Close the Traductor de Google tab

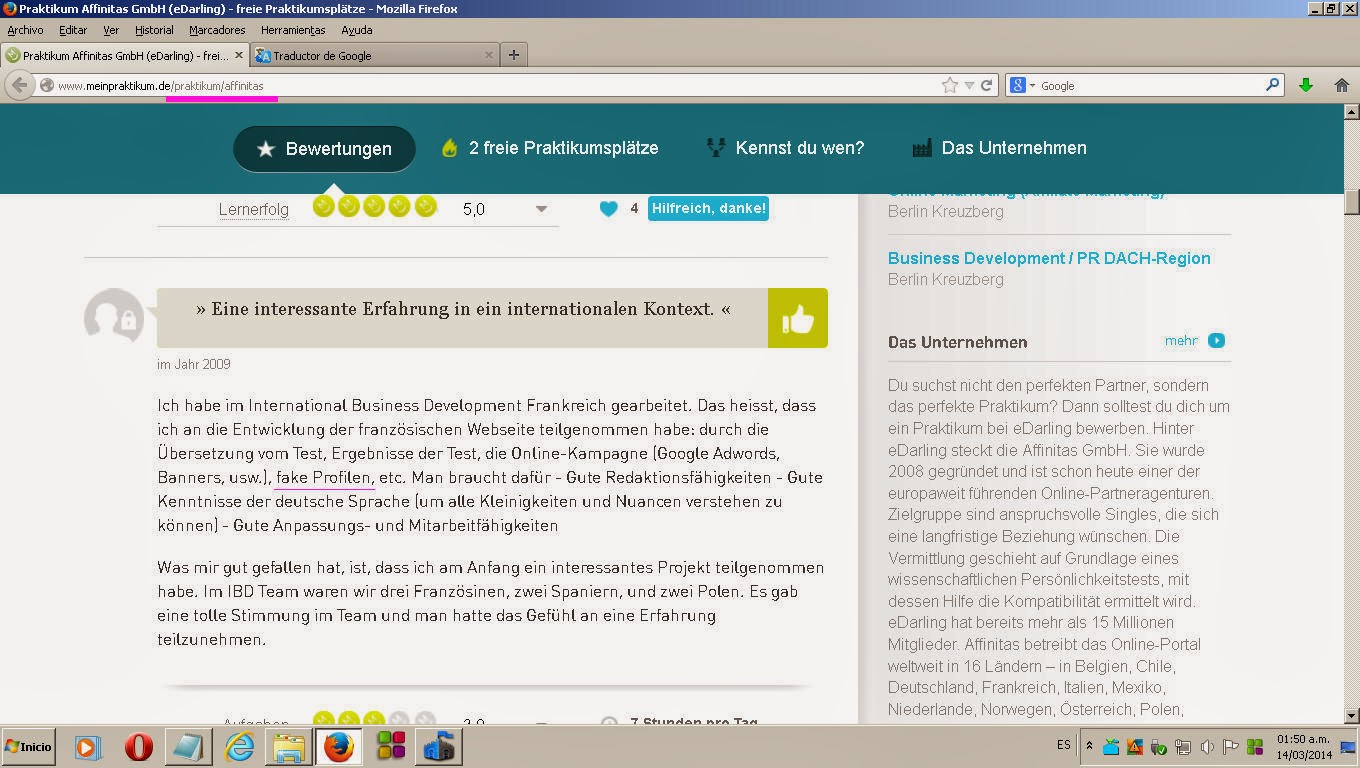(x=488, y=55)
